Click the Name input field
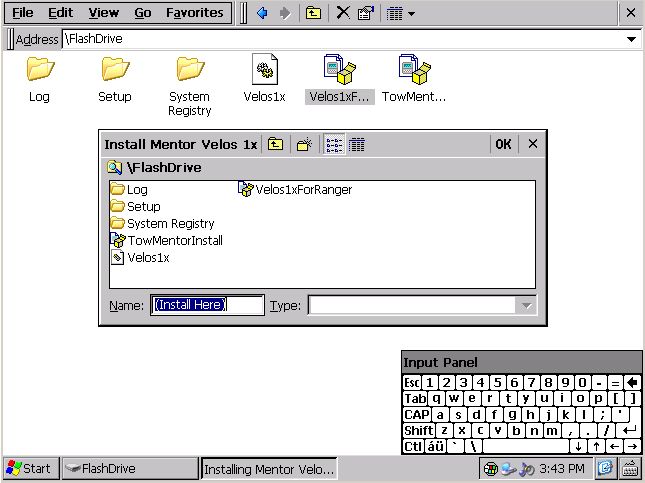This screenshot has height=483, width=645. [207, 305]
